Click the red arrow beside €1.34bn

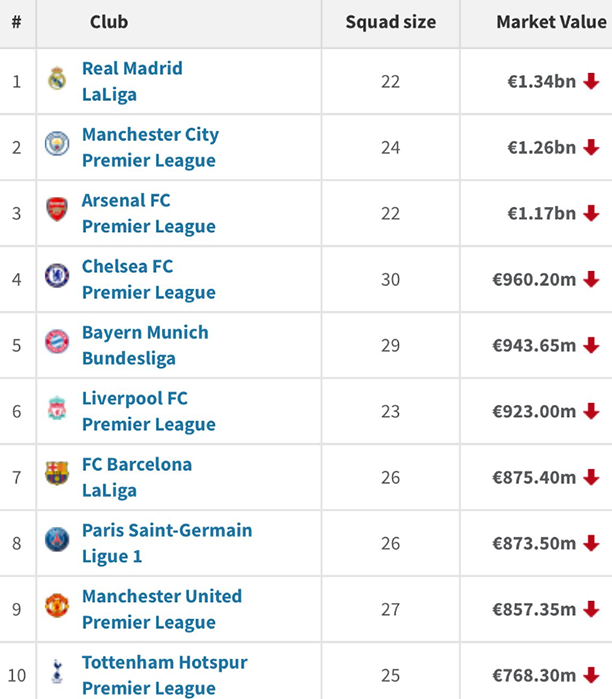click(x=591, y=81)
